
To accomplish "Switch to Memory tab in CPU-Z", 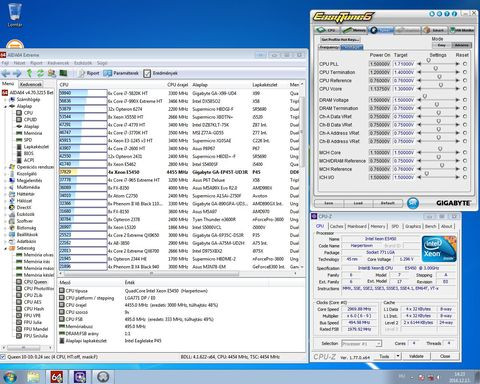I will click(x=378, y=226).
